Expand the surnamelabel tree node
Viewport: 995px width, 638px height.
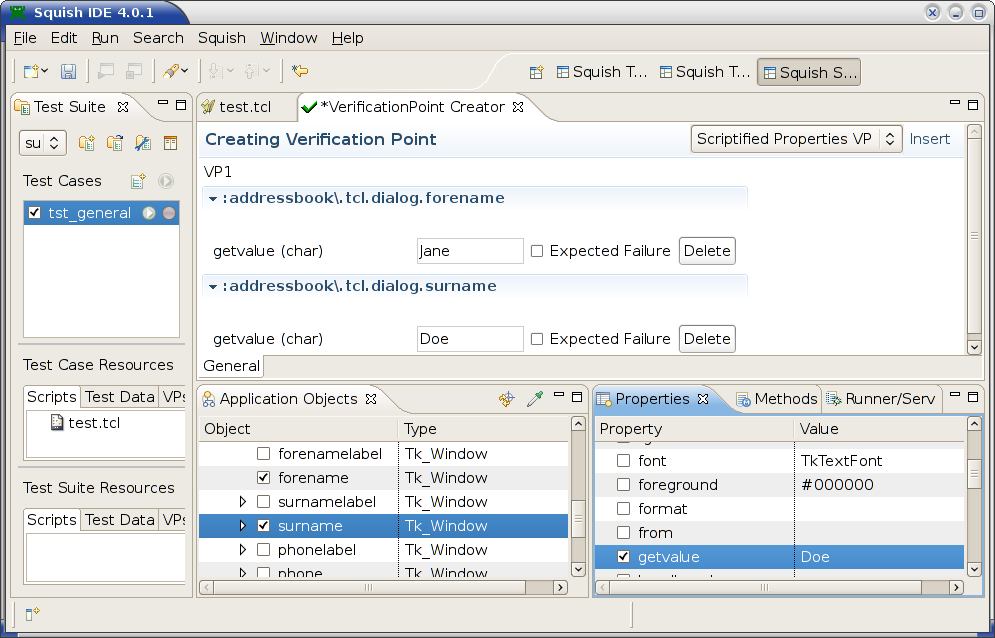(242, 502)
